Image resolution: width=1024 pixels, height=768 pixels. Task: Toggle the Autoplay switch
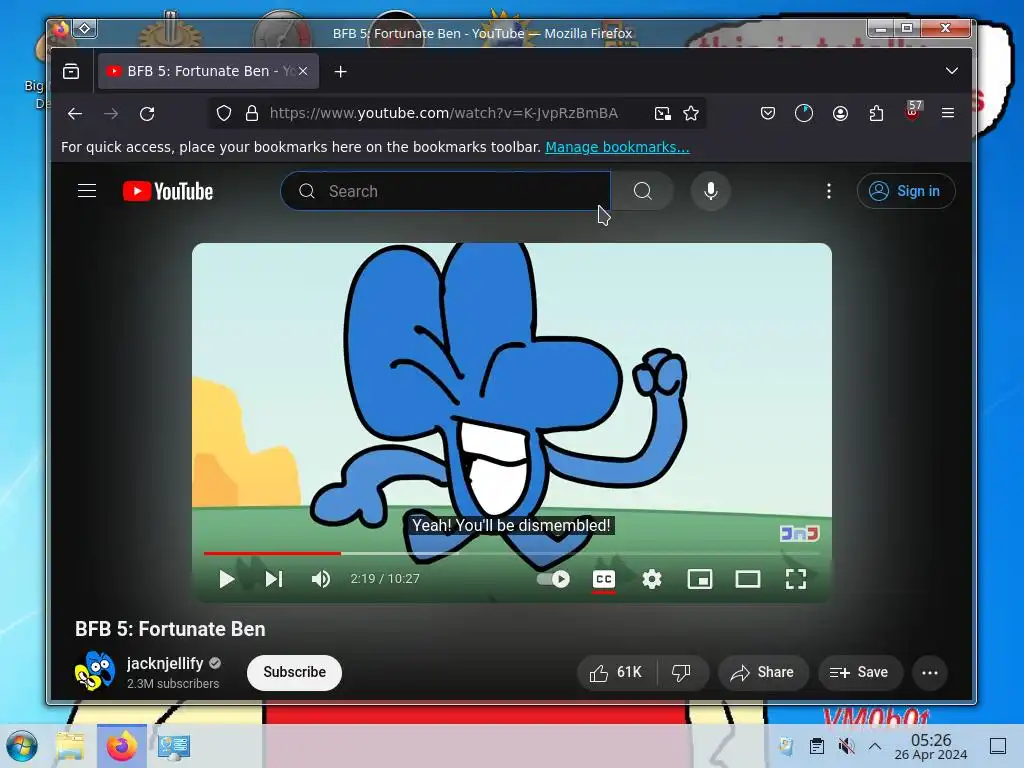[x=553, y=579]
